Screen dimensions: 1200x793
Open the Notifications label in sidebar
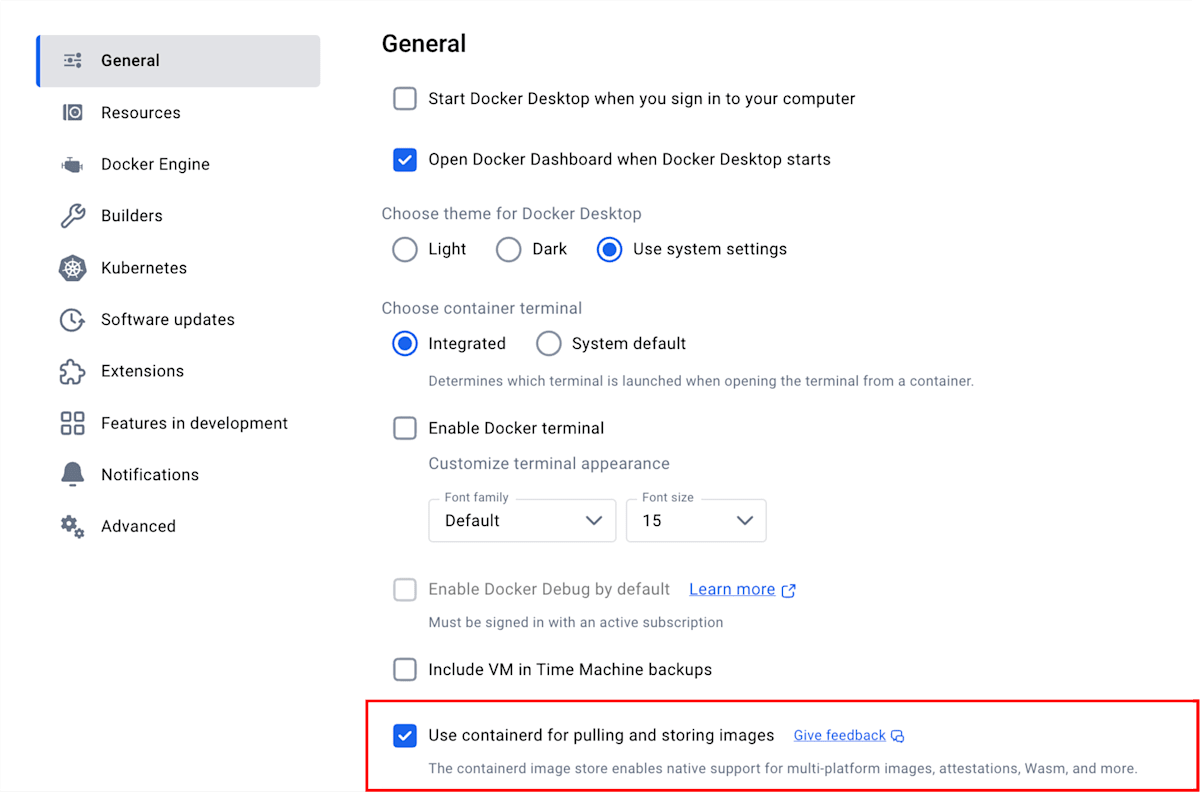pyautogui.click(x=150, y=475)
